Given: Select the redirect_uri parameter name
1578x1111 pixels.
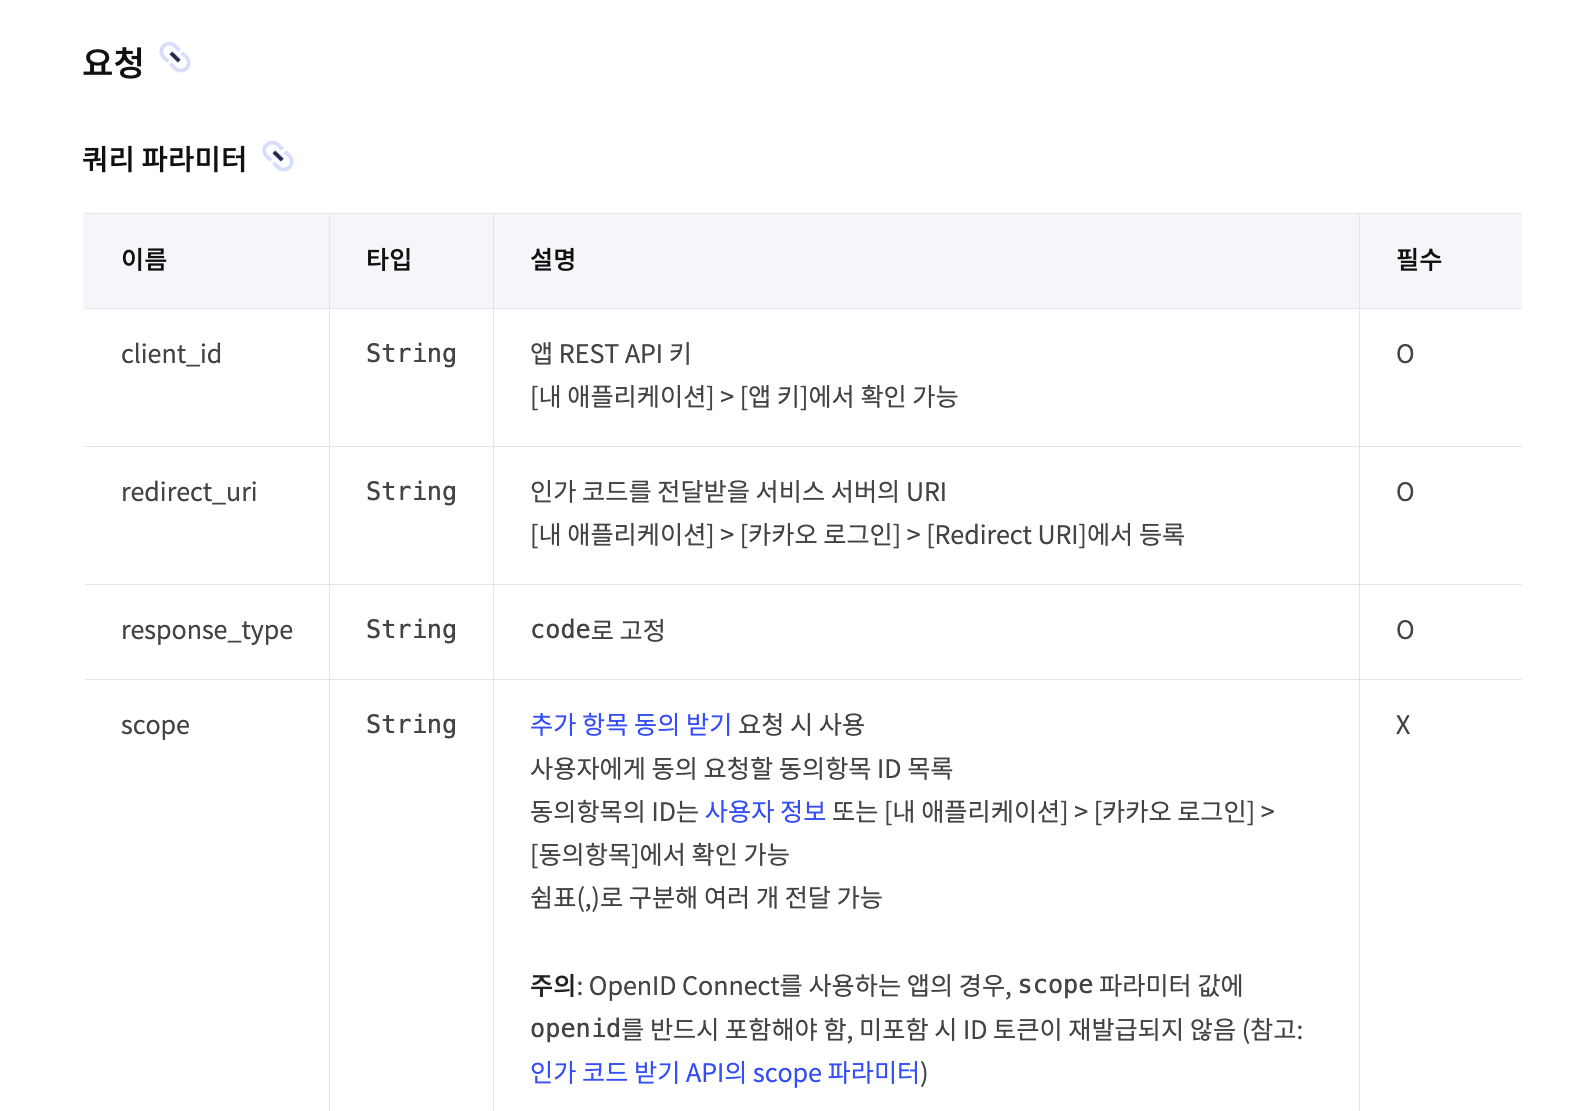Looking at the screenshot, I should click(189, 492).
